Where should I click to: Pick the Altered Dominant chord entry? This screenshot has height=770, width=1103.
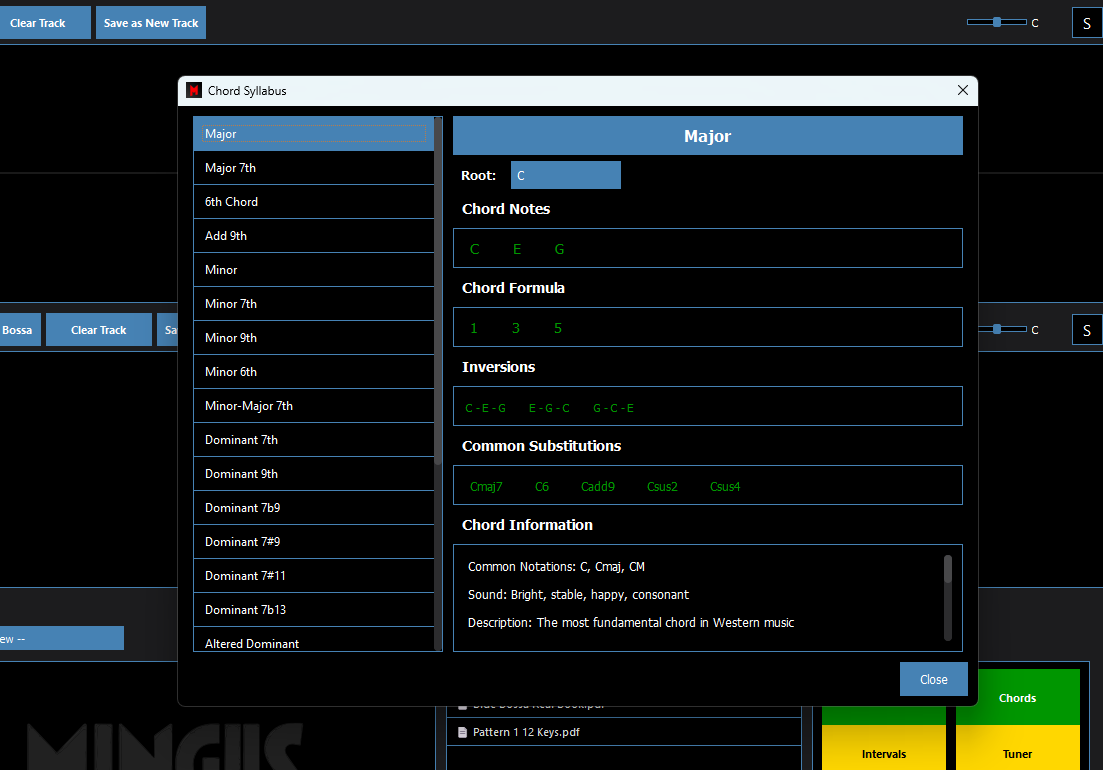click(313, 642)
